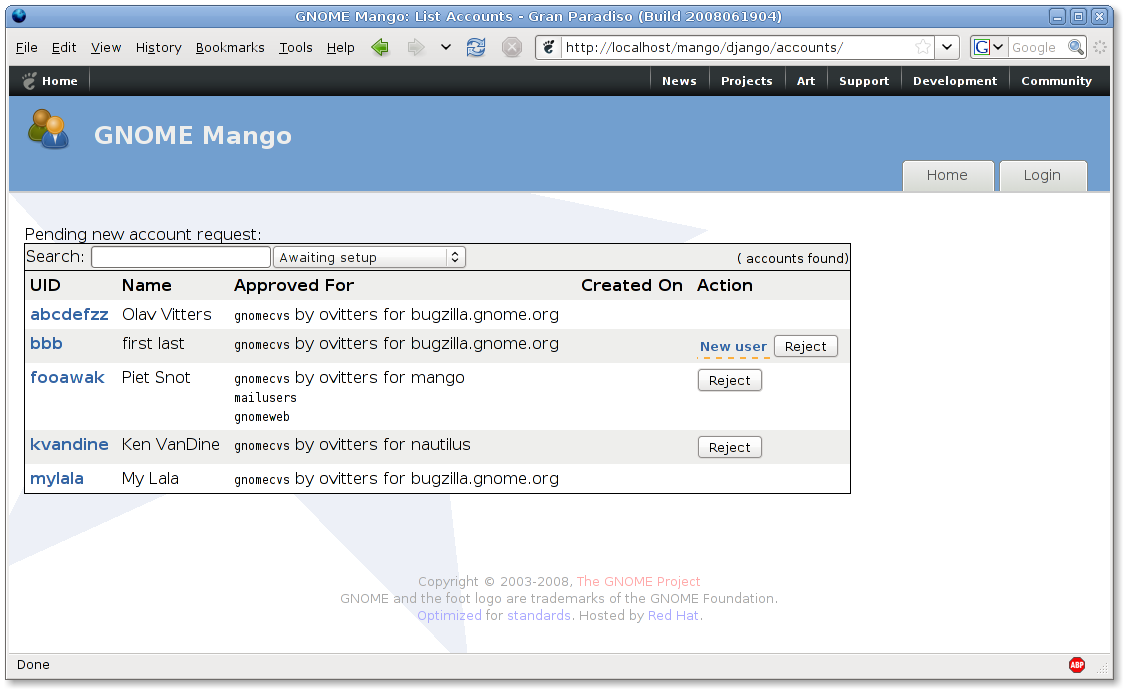1123x689 pixels.
Task: Click the GNOME foot icon beside Home
Action: coord(29,81)
